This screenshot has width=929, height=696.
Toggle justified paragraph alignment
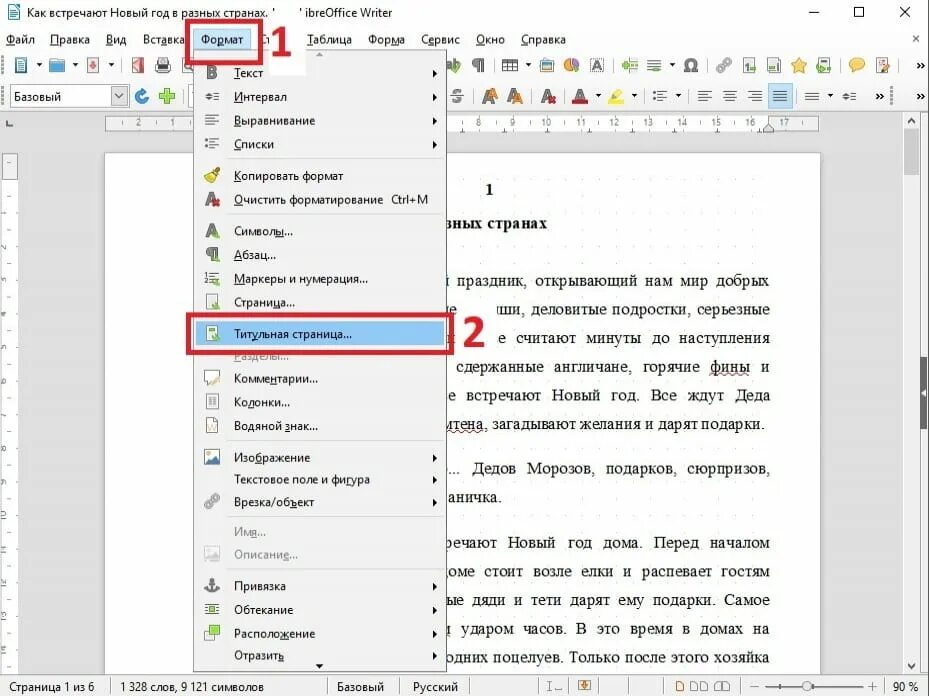(x=780, y=96)
